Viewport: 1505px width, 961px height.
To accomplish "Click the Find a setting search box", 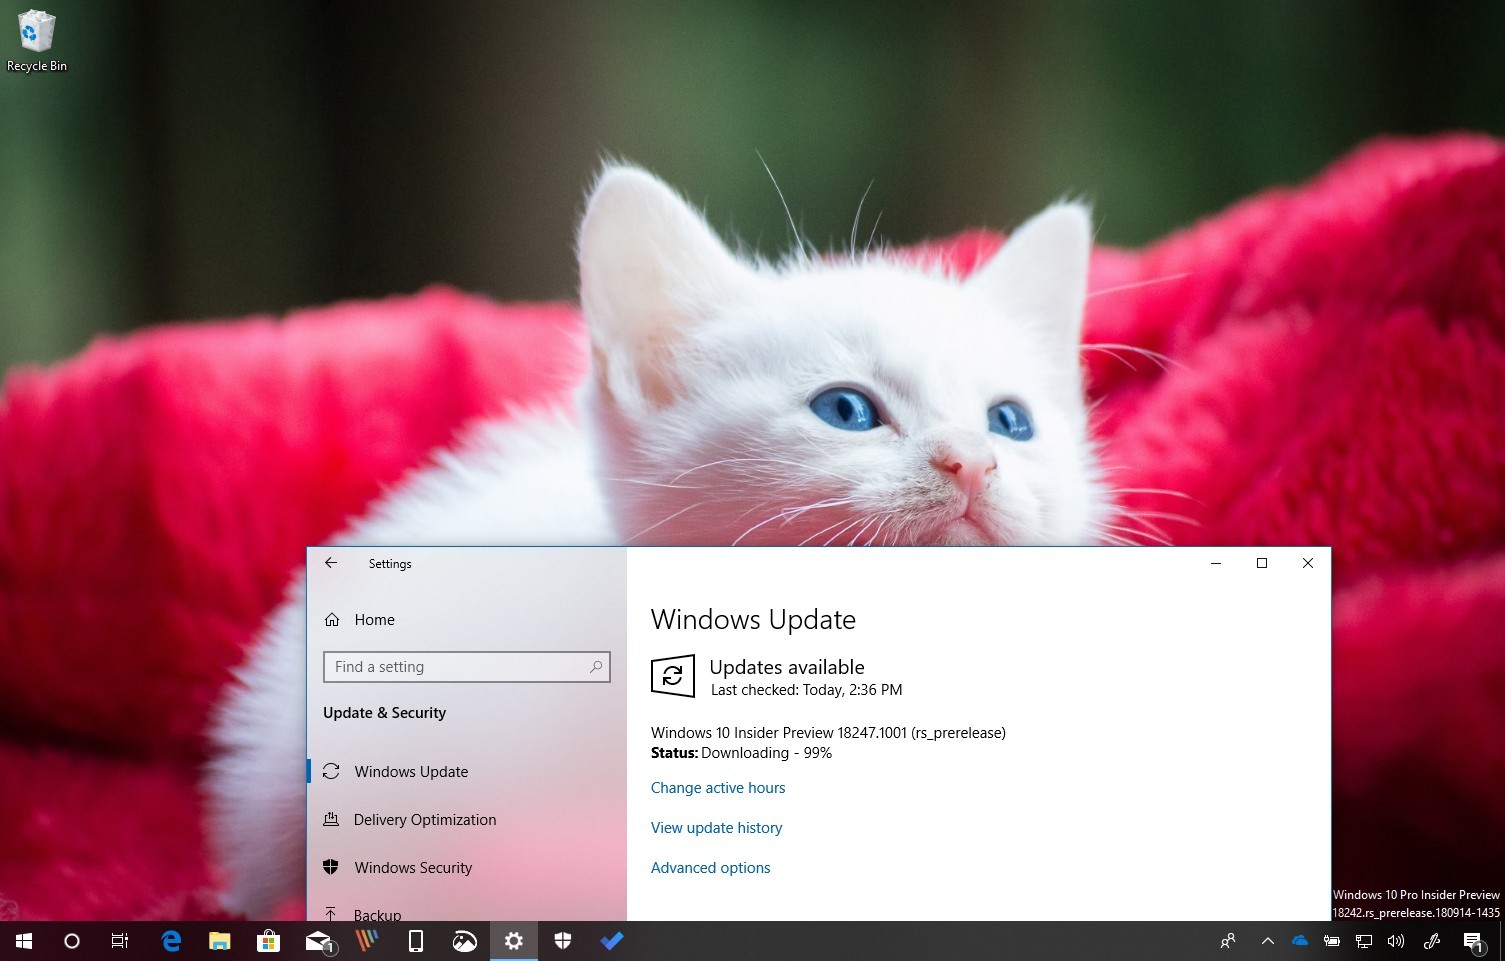I will (x=466, y=666).
